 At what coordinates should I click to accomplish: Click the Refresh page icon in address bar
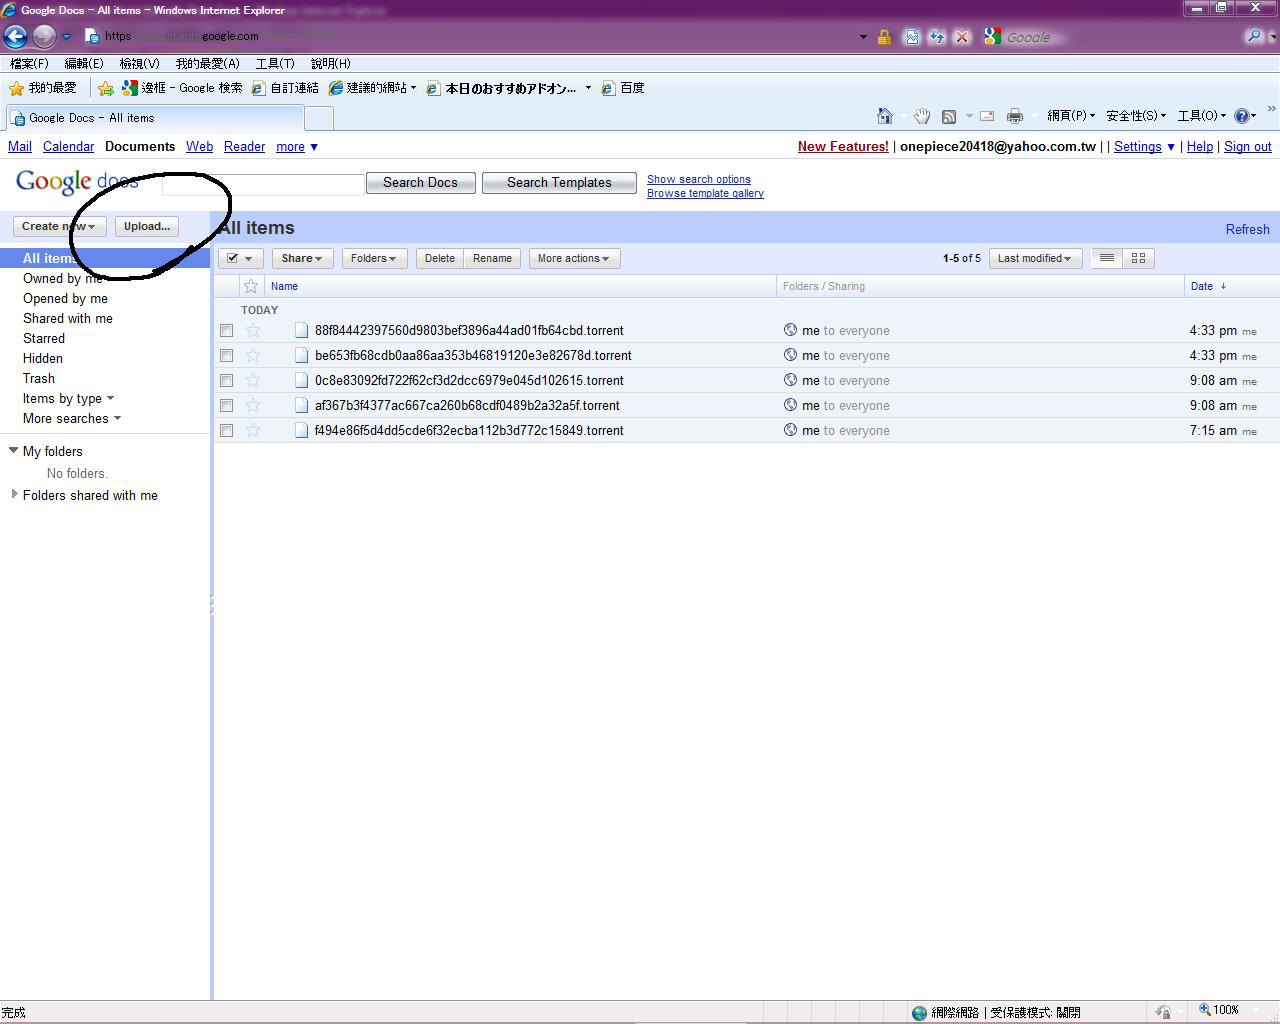(x=937, y=37)
